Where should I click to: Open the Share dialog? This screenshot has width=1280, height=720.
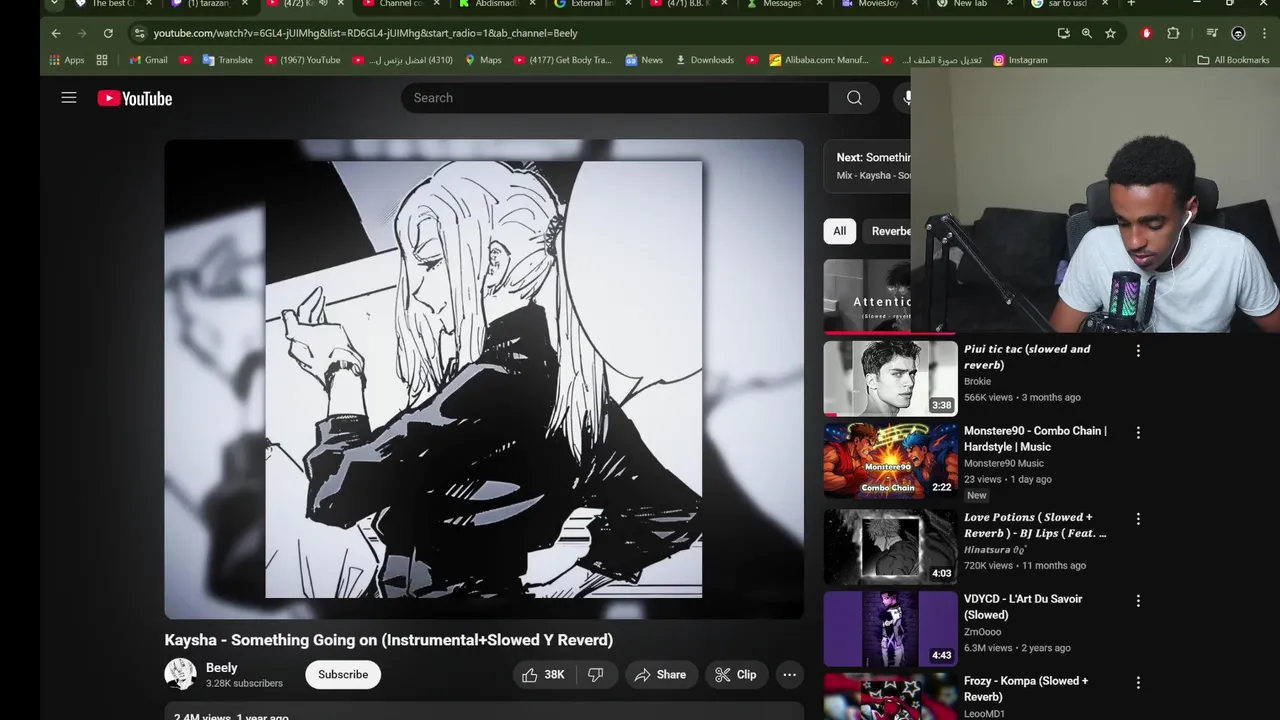(661, 675)
